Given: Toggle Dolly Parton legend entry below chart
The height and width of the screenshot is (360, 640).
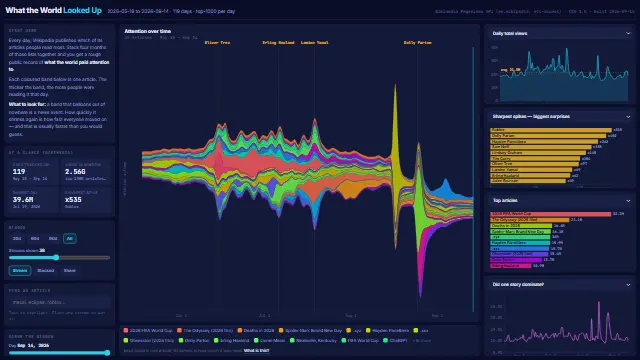Looking at the screenshot, I should [194, 340].
